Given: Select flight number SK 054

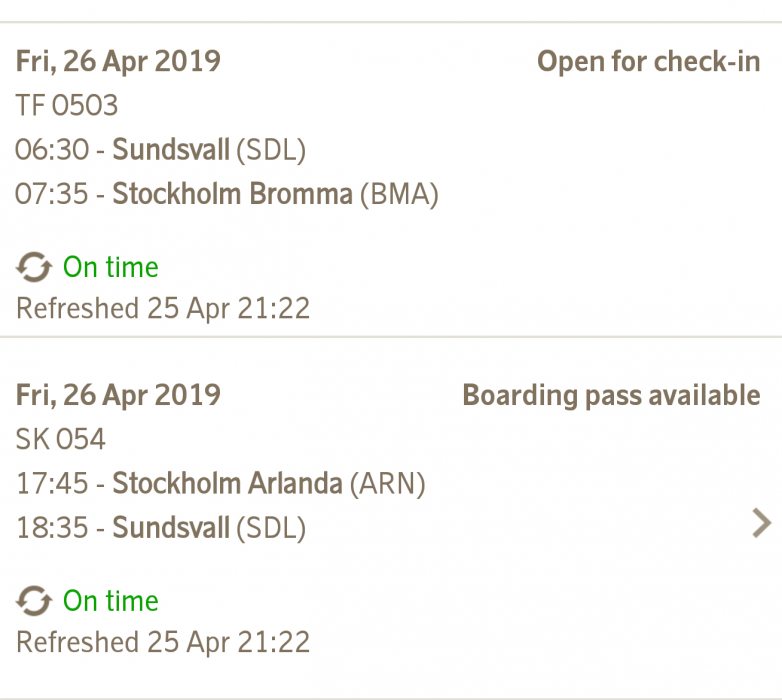Looking at the screenshot, I should point(61,439).
